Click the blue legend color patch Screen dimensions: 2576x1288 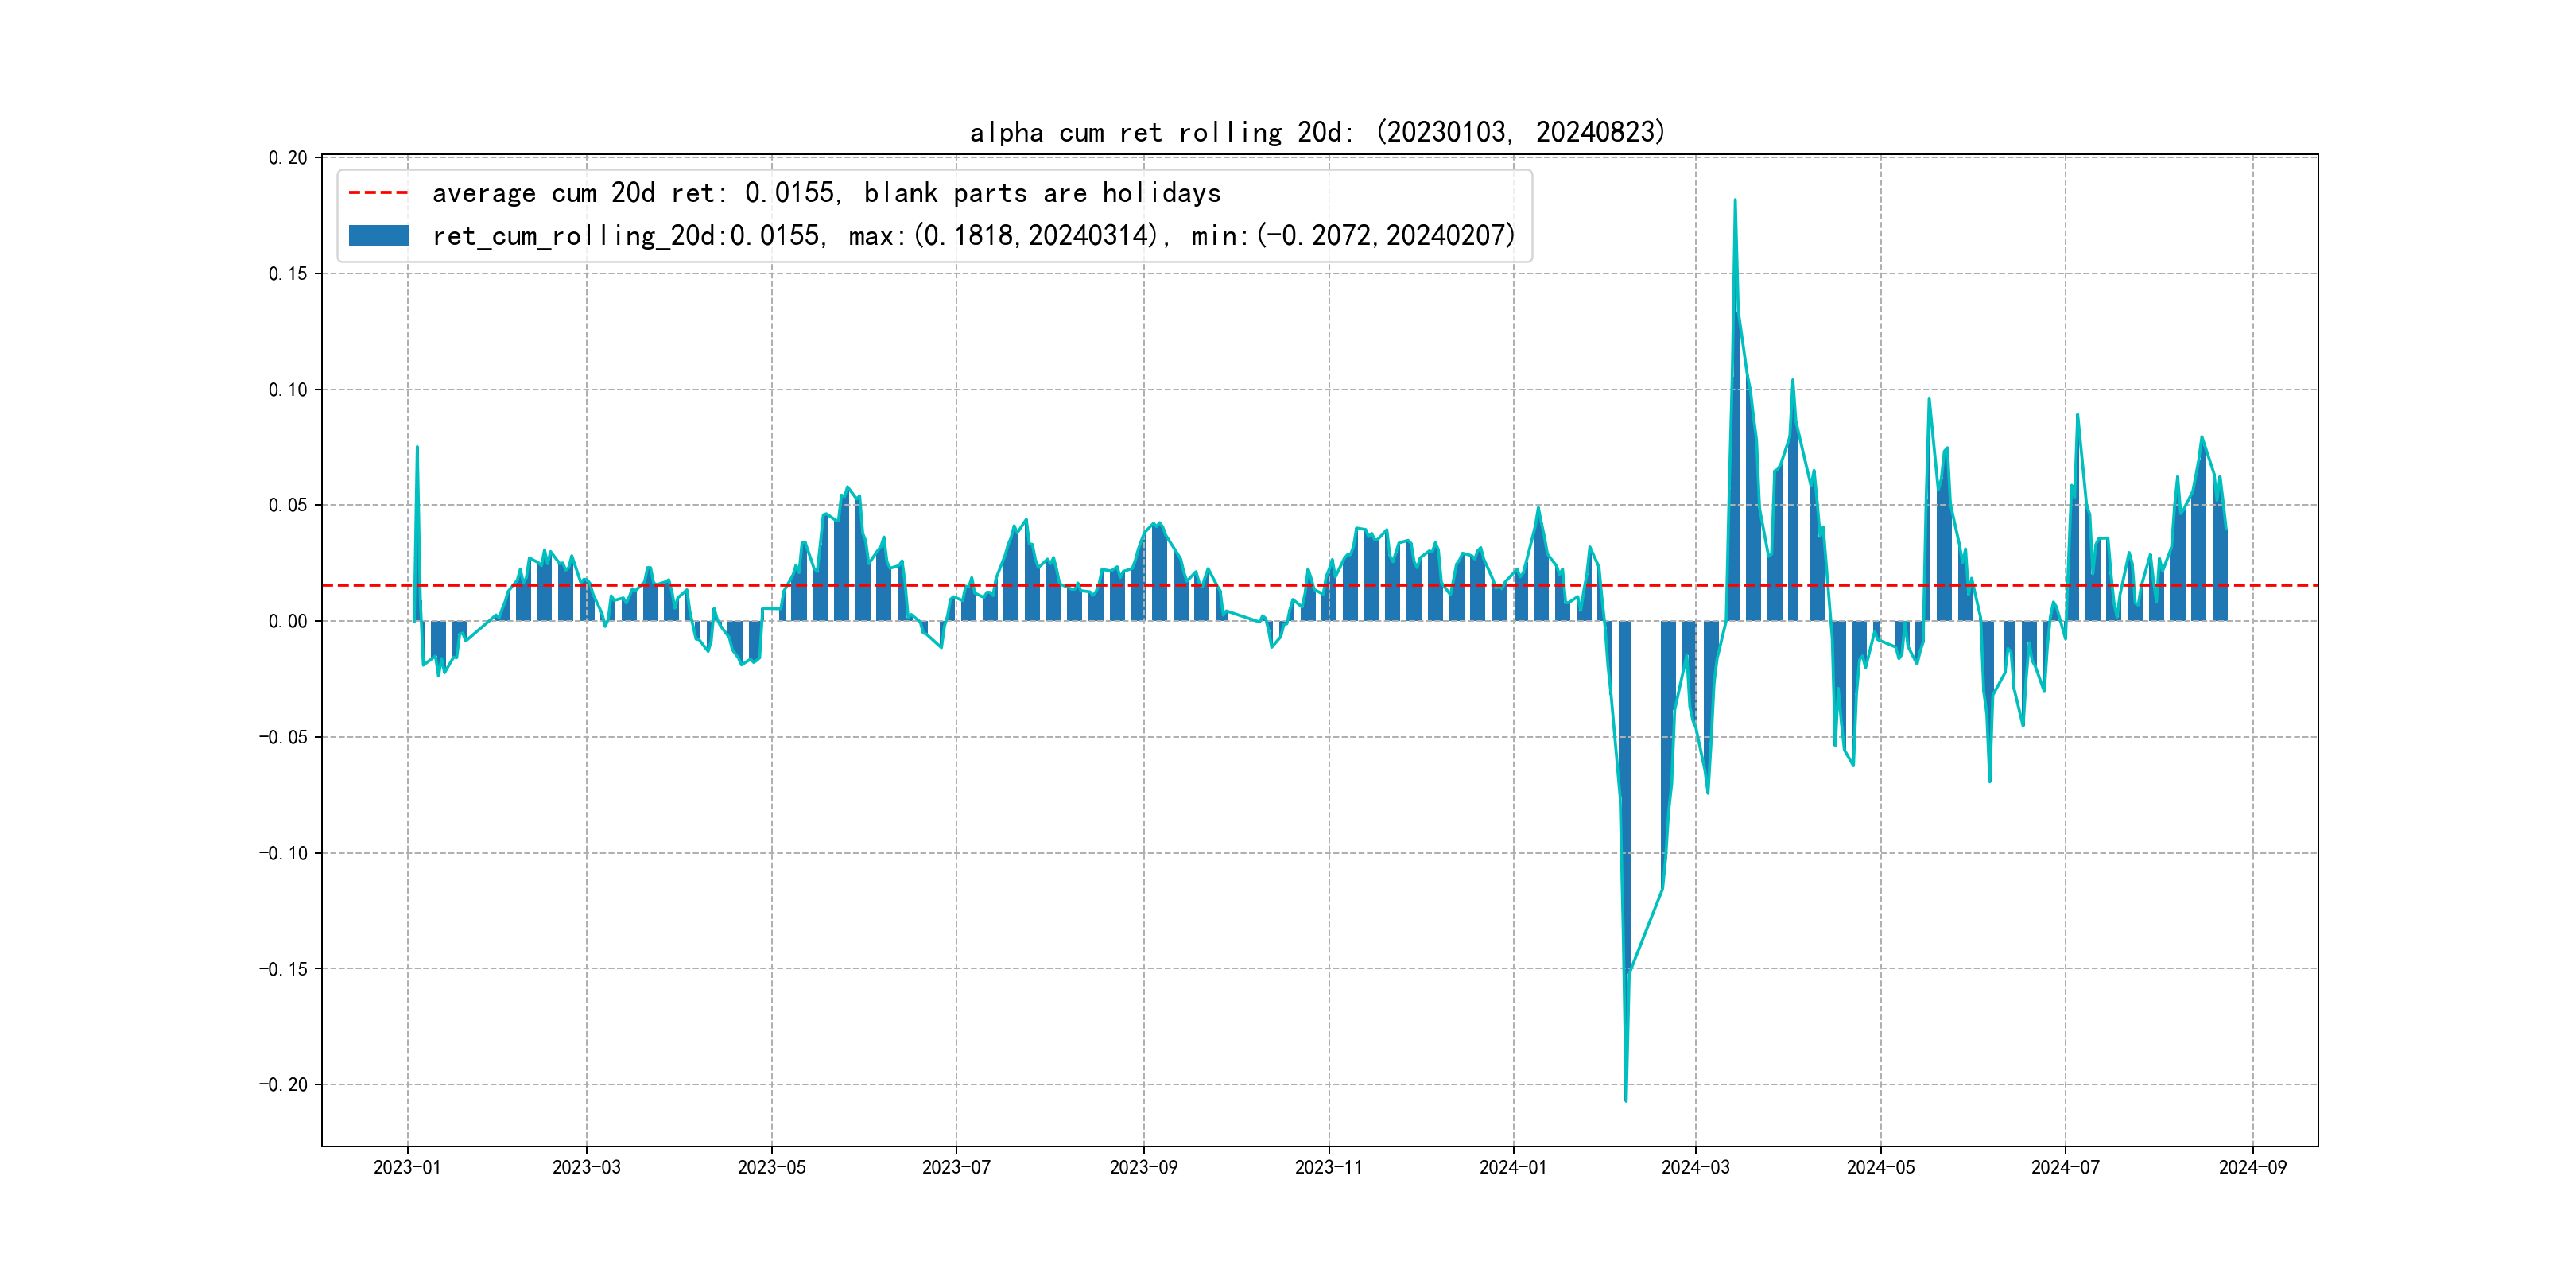click(x=378, y=236)
